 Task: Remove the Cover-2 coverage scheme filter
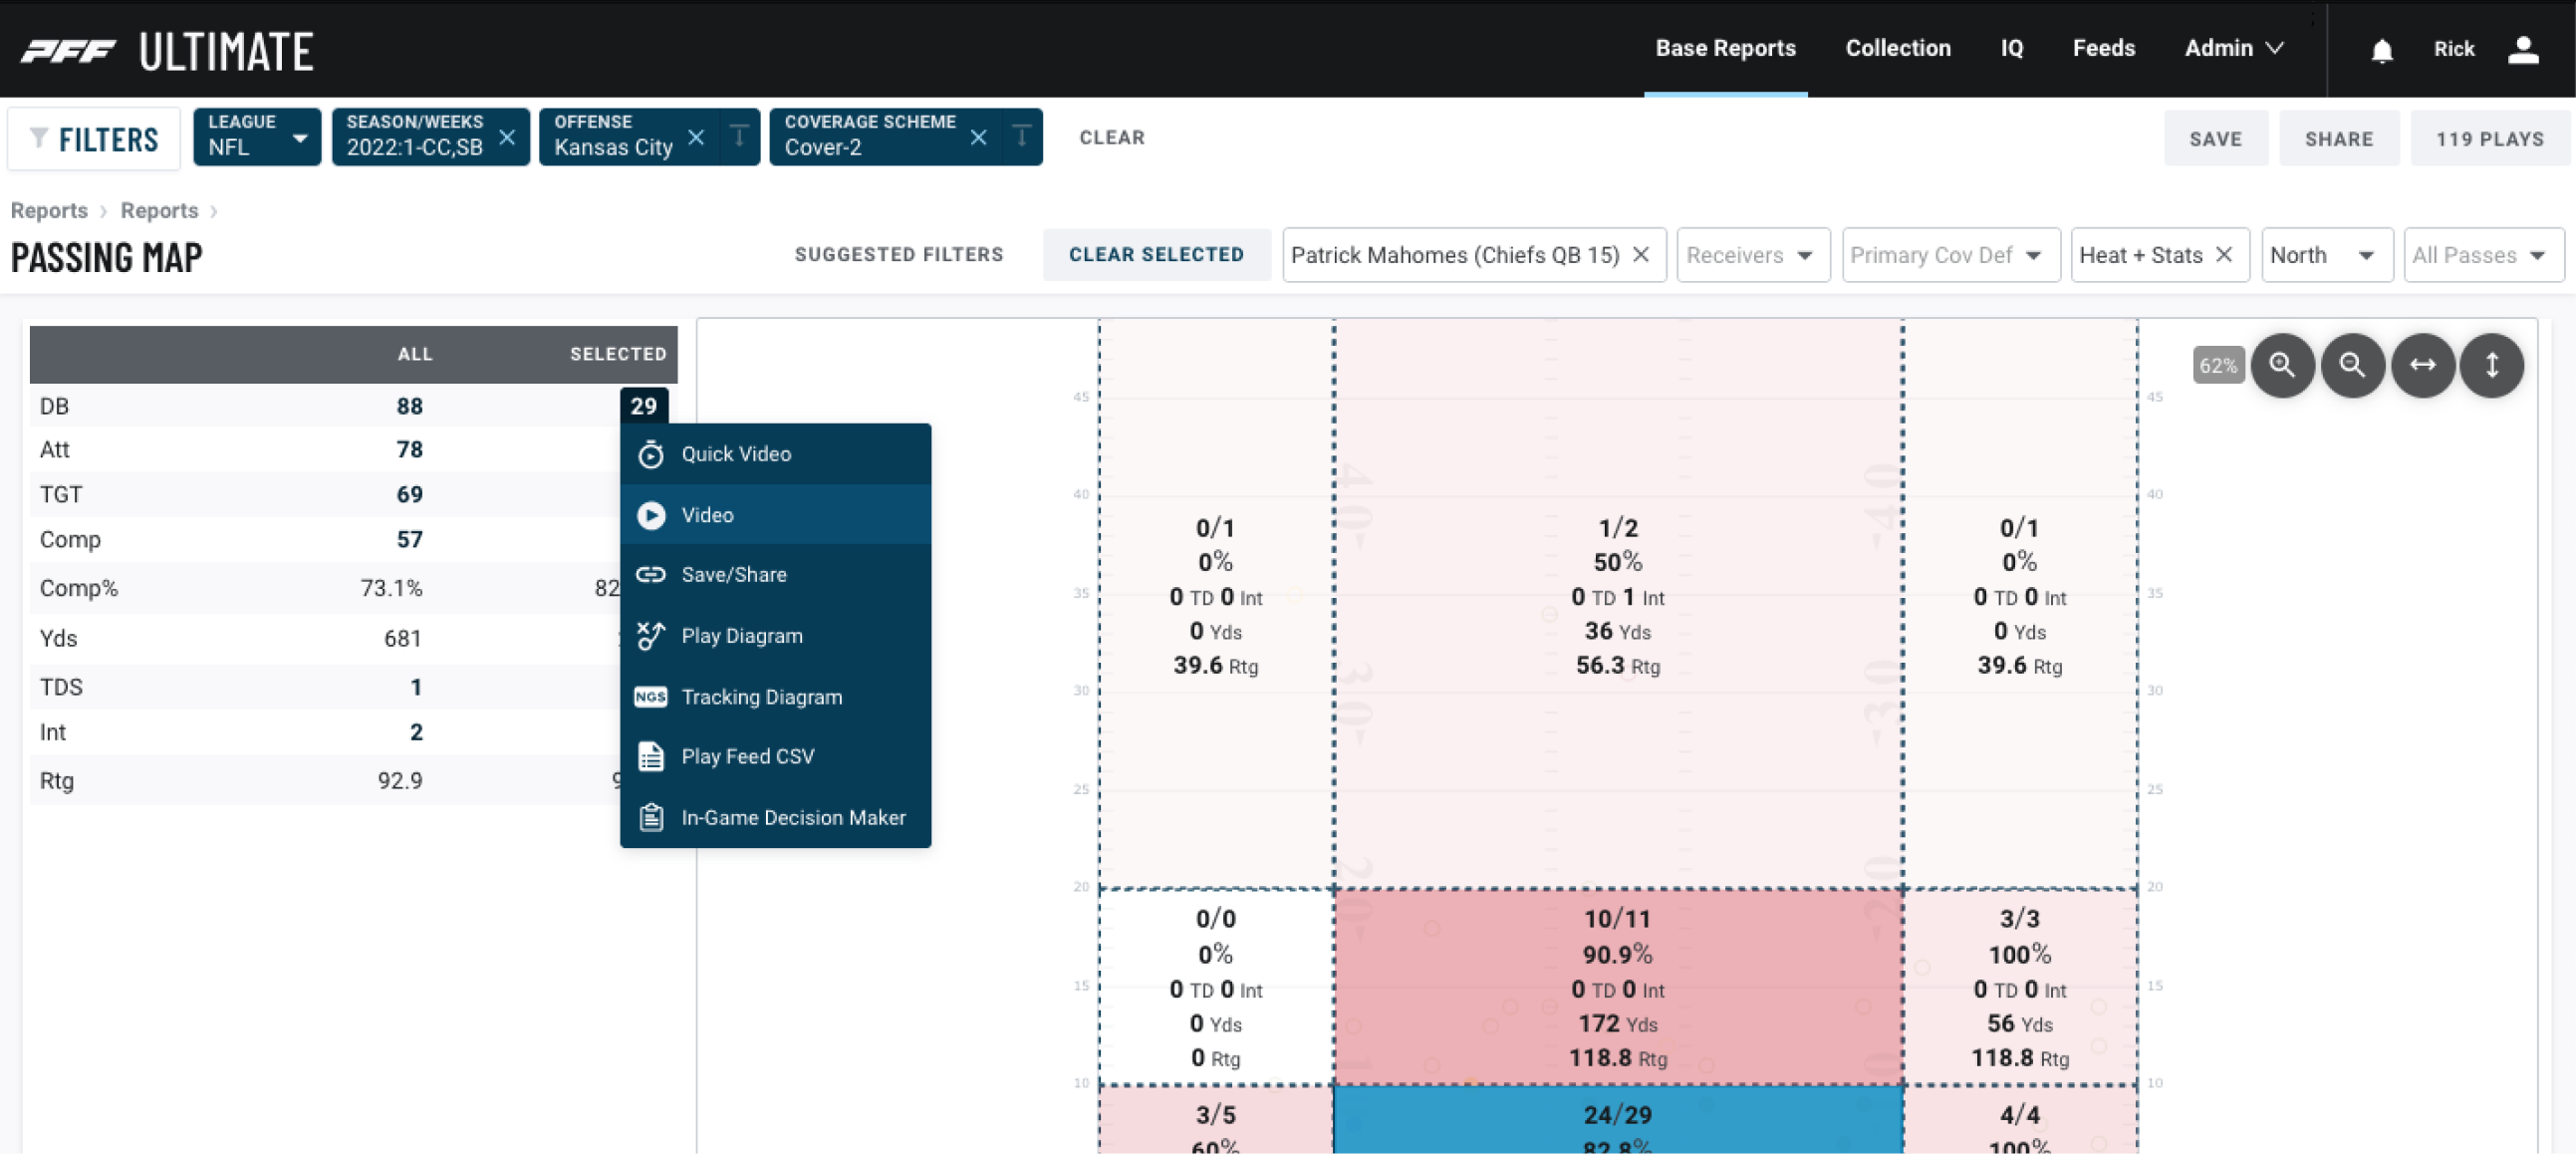pyautogui.click(x=978, y=137)
